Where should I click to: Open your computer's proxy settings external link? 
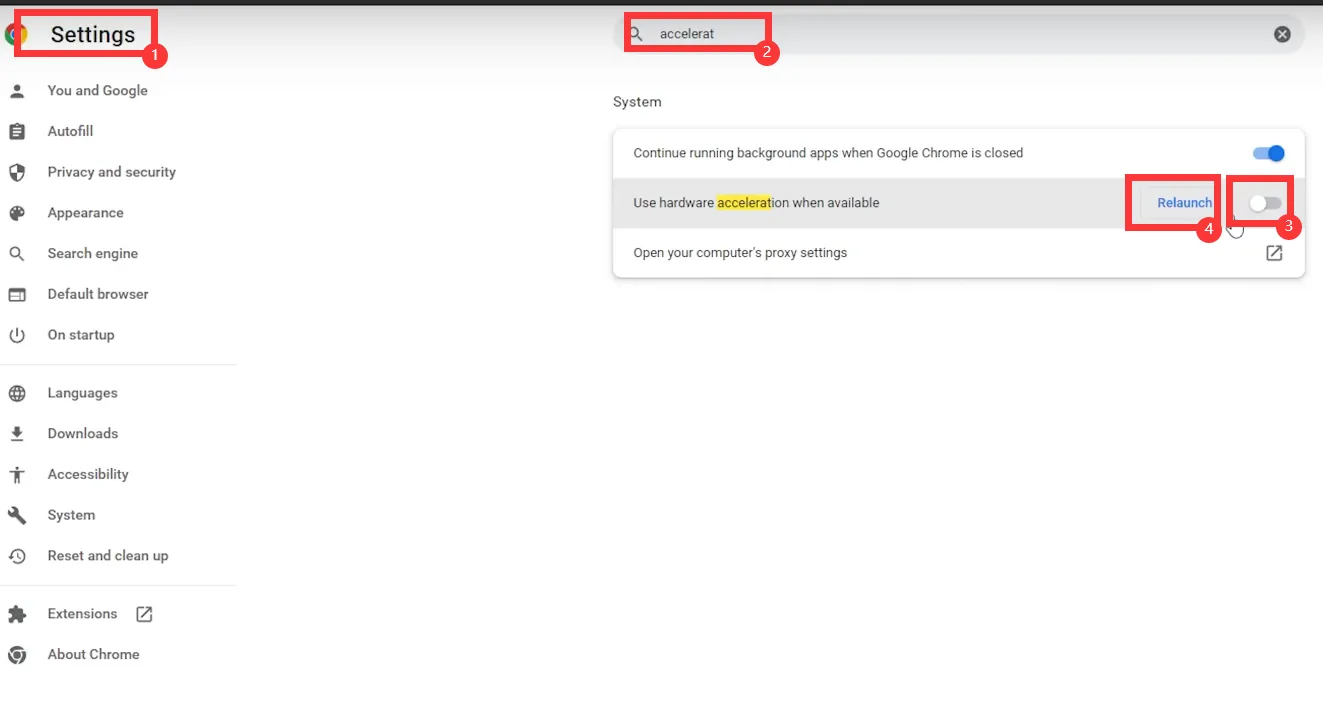pos(1274,253)
